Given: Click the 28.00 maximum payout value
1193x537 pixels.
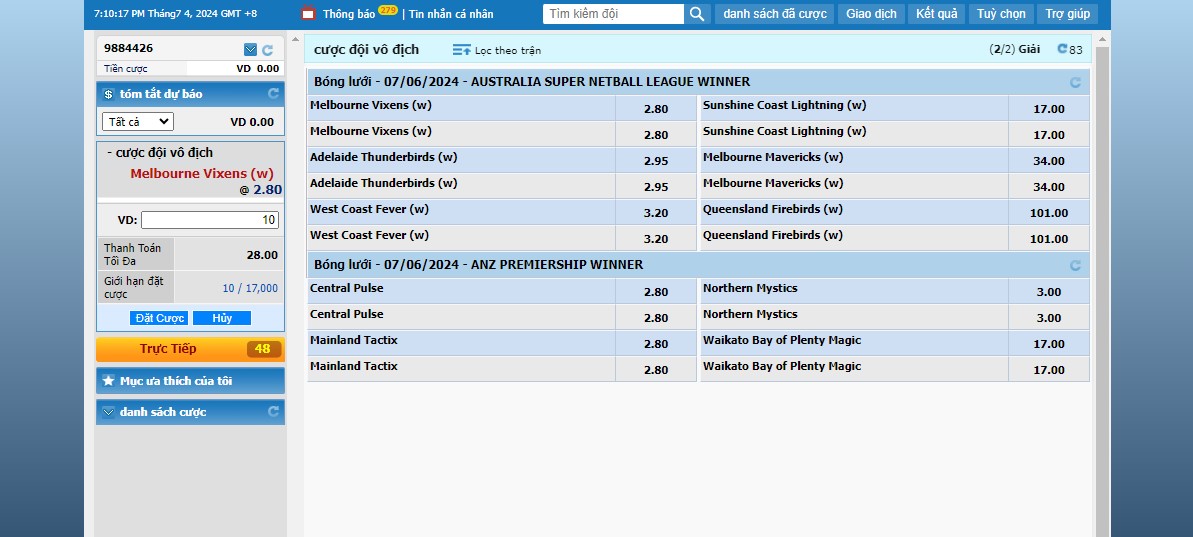Looking at the screenshot, I should 262,256.
